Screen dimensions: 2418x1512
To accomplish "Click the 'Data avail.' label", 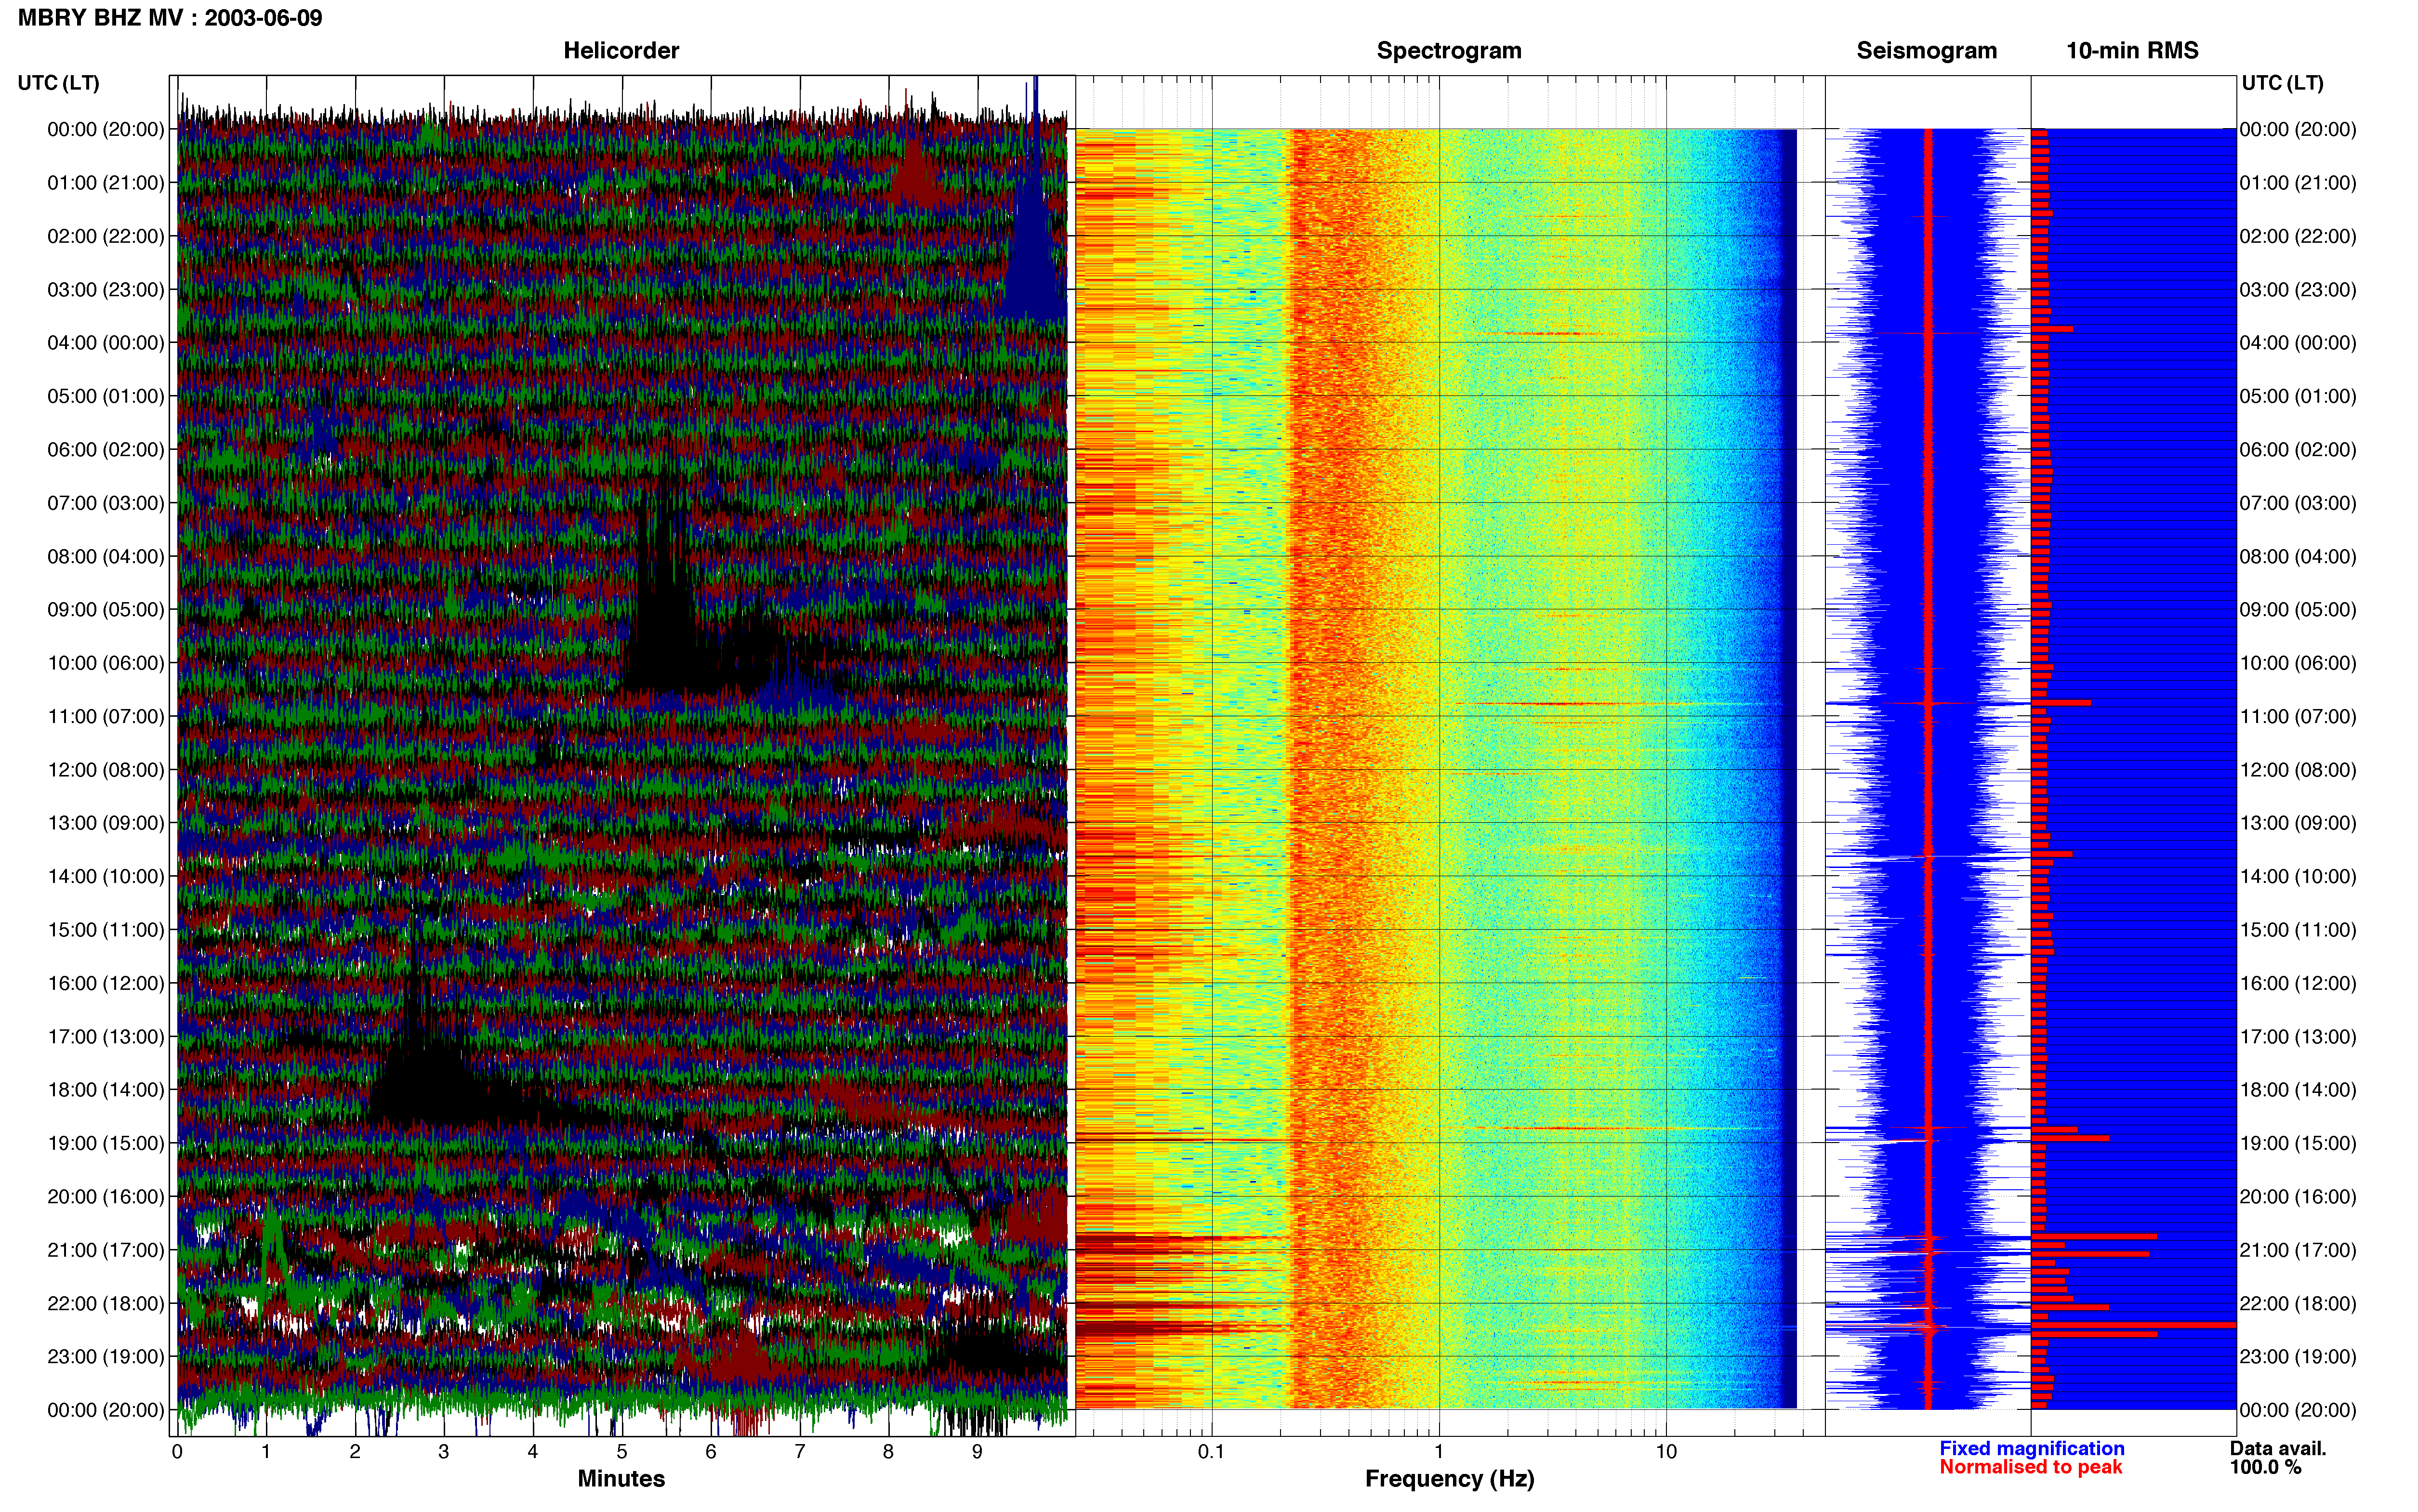I will [2278, 1448].
